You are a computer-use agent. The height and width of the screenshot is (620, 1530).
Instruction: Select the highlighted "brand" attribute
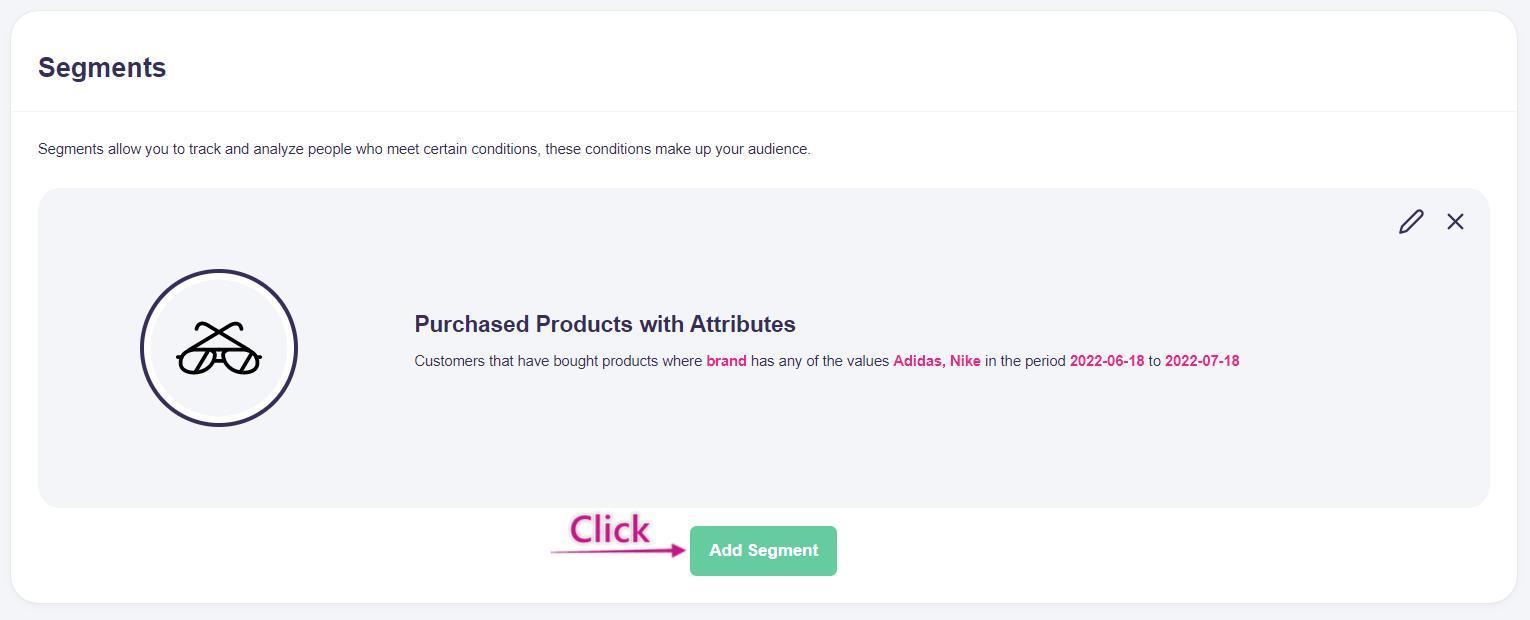point(726,361)
